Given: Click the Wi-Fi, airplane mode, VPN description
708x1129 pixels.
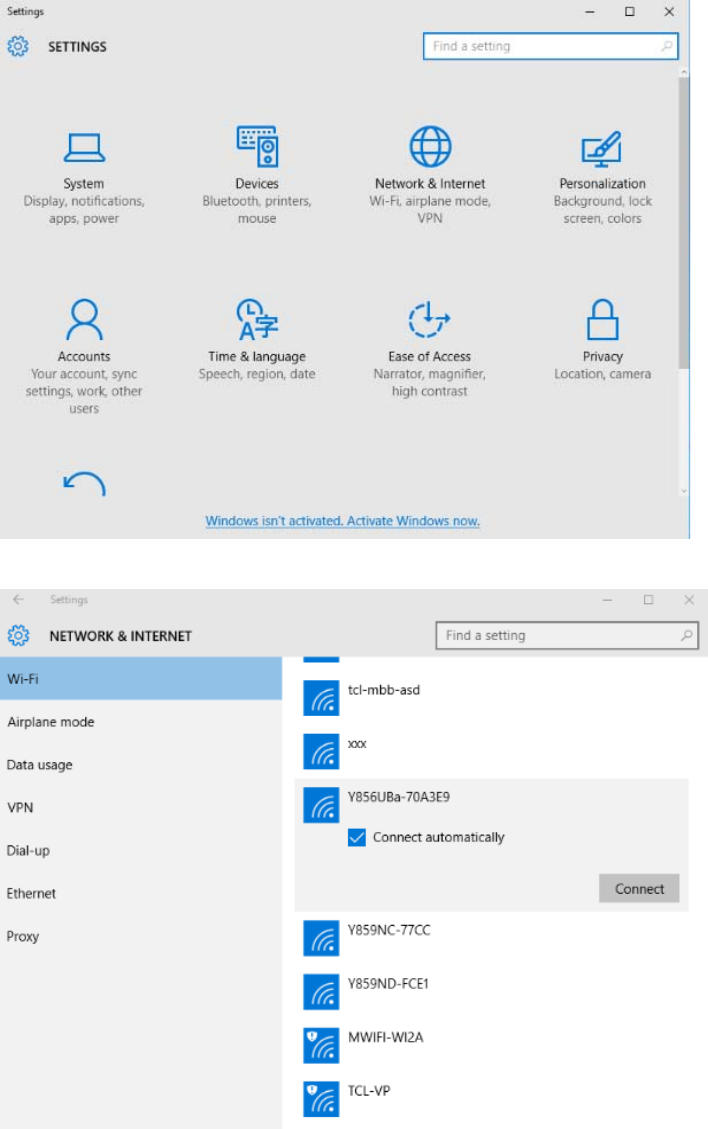Looking at the screenshot, I should tap(430, 210).
